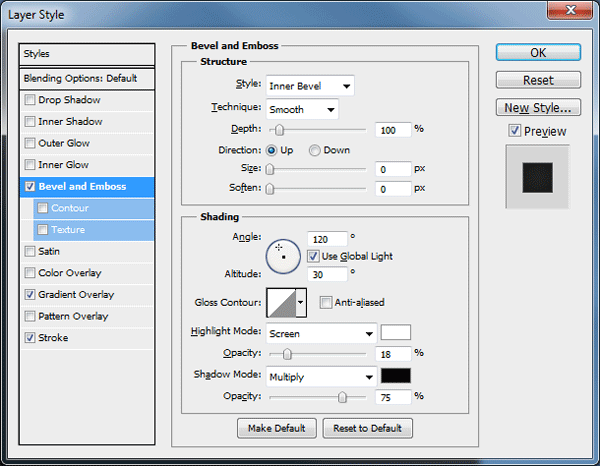Expand the Technique dropdown set to Smooth
This screenshot has width=600, height=466.
pyautogui.click(x=302, y=109)
